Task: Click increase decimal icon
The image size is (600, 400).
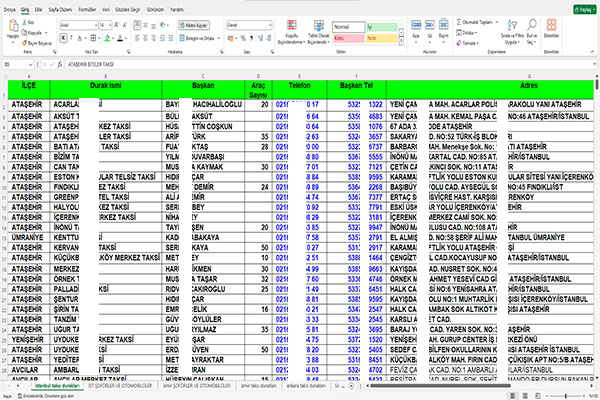Action: (260, 38)
